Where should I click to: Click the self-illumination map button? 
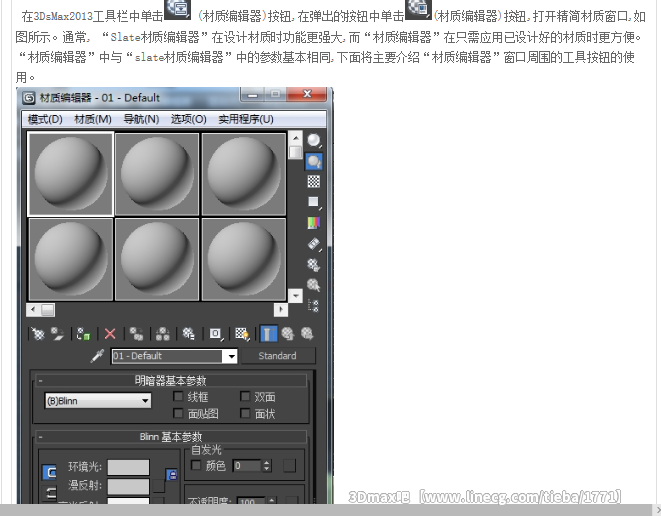289,465
